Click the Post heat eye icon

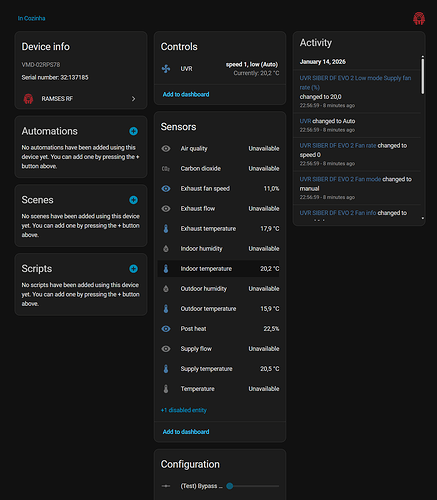(x=166, y=329)
